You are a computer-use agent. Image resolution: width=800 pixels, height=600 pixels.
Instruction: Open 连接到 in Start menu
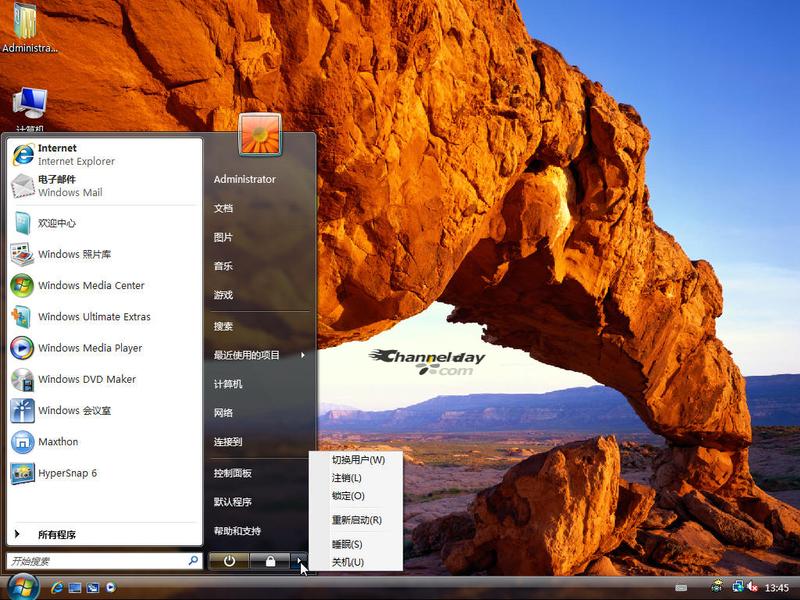tap(260, 442)
